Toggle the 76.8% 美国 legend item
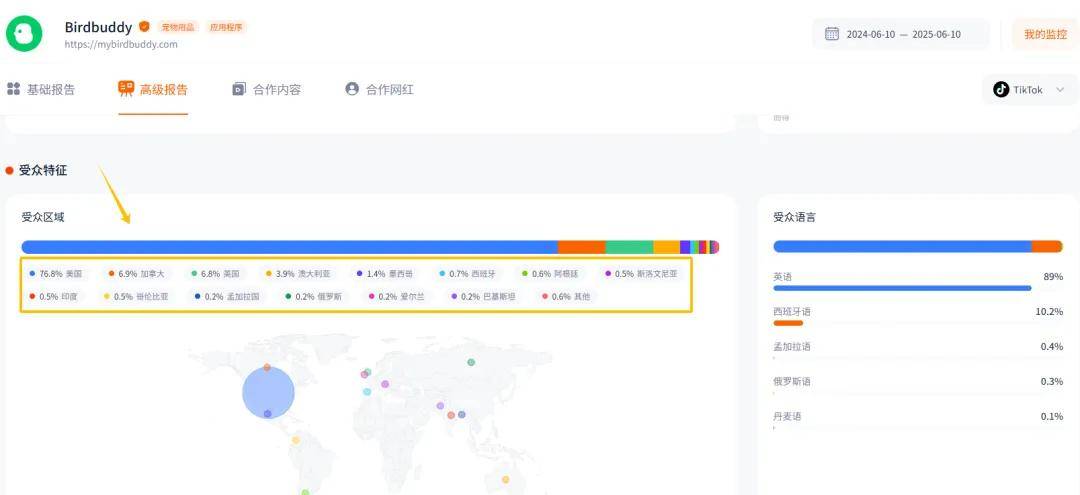 [x=56, y=273]
